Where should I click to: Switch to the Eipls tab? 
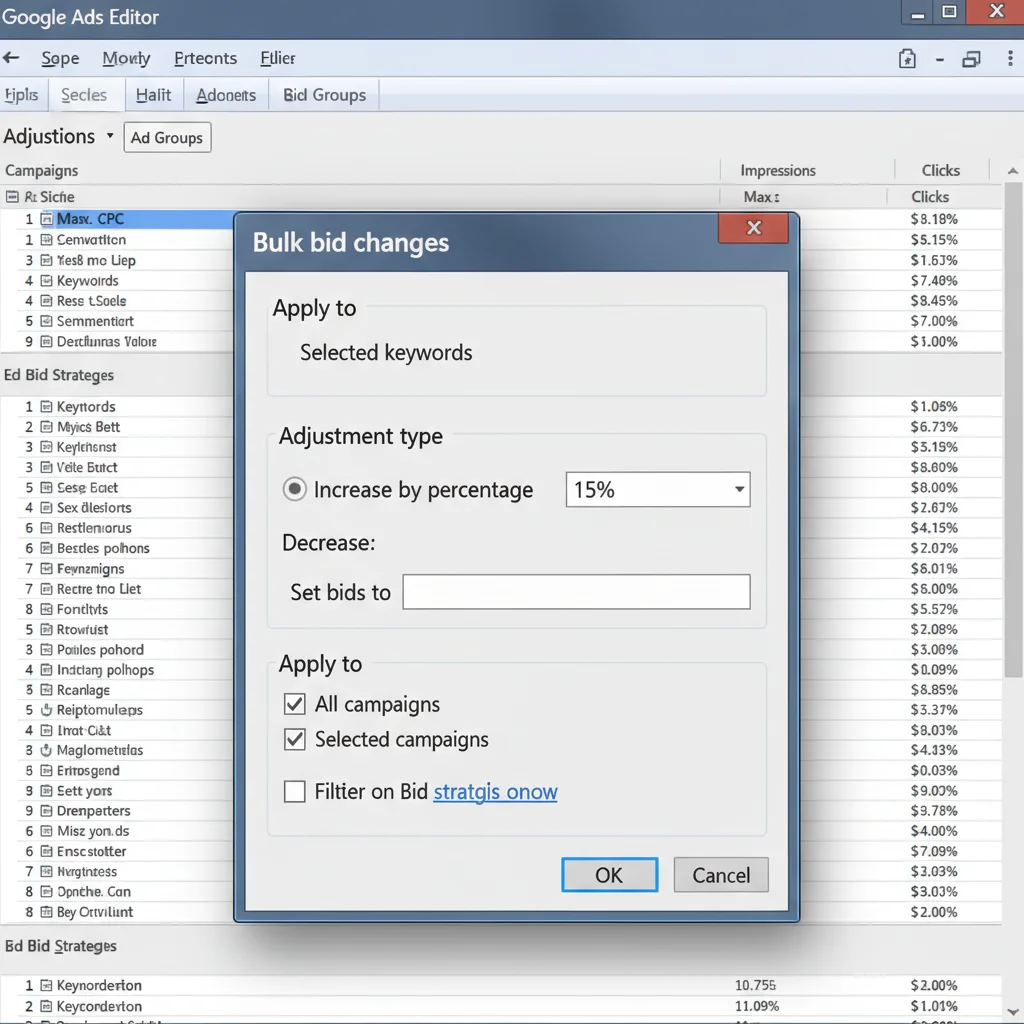point(22,95)
